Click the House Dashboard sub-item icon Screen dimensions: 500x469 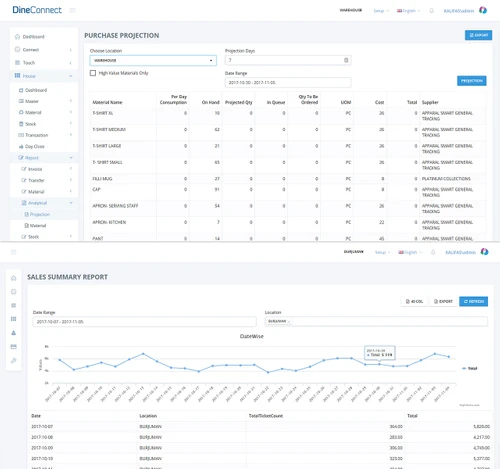point(21,90)
